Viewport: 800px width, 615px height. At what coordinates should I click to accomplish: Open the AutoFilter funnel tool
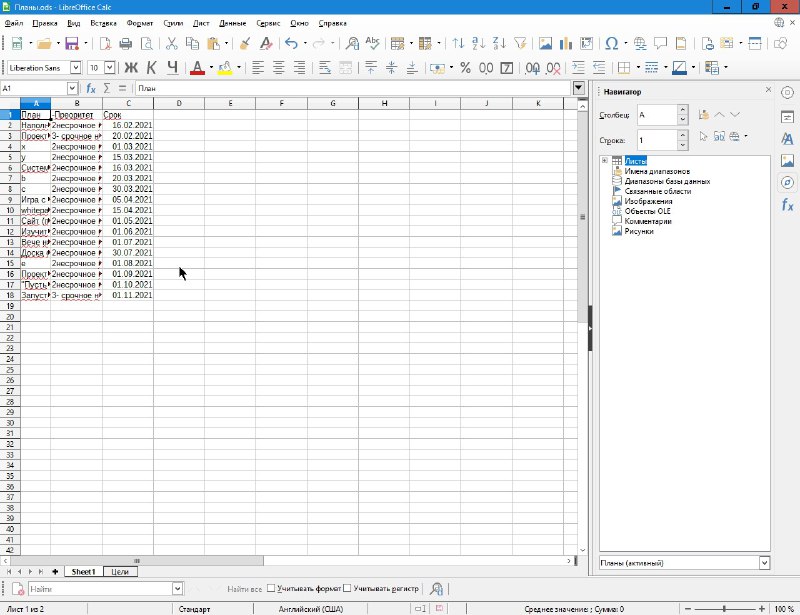(519, 44)
